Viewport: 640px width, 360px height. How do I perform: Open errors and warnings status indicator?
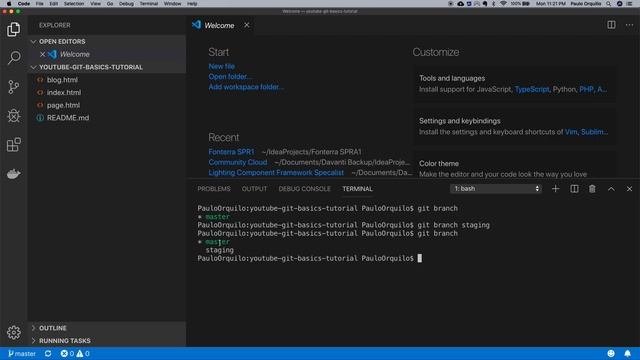[x=75, y=353]
